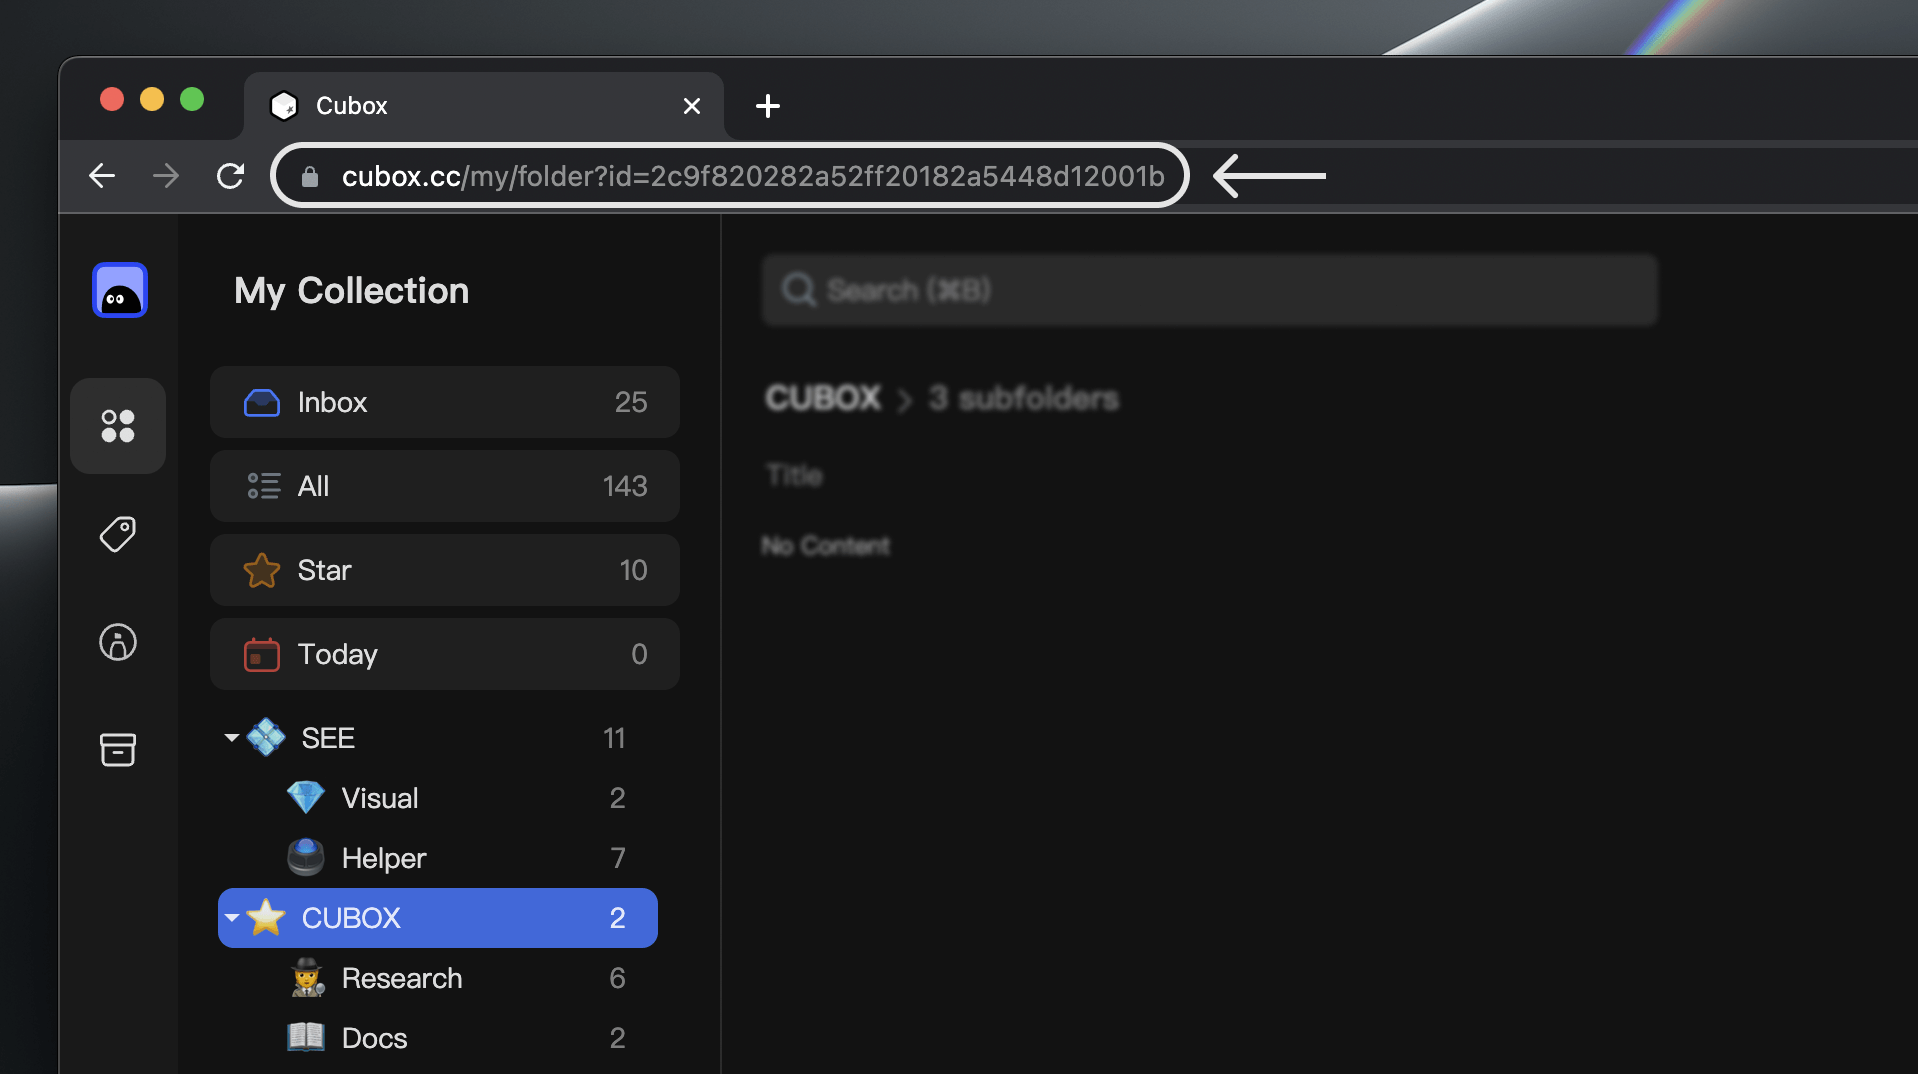Collapse the SEE folder tree arrow

pyautogui.click(x=232, y=738)
